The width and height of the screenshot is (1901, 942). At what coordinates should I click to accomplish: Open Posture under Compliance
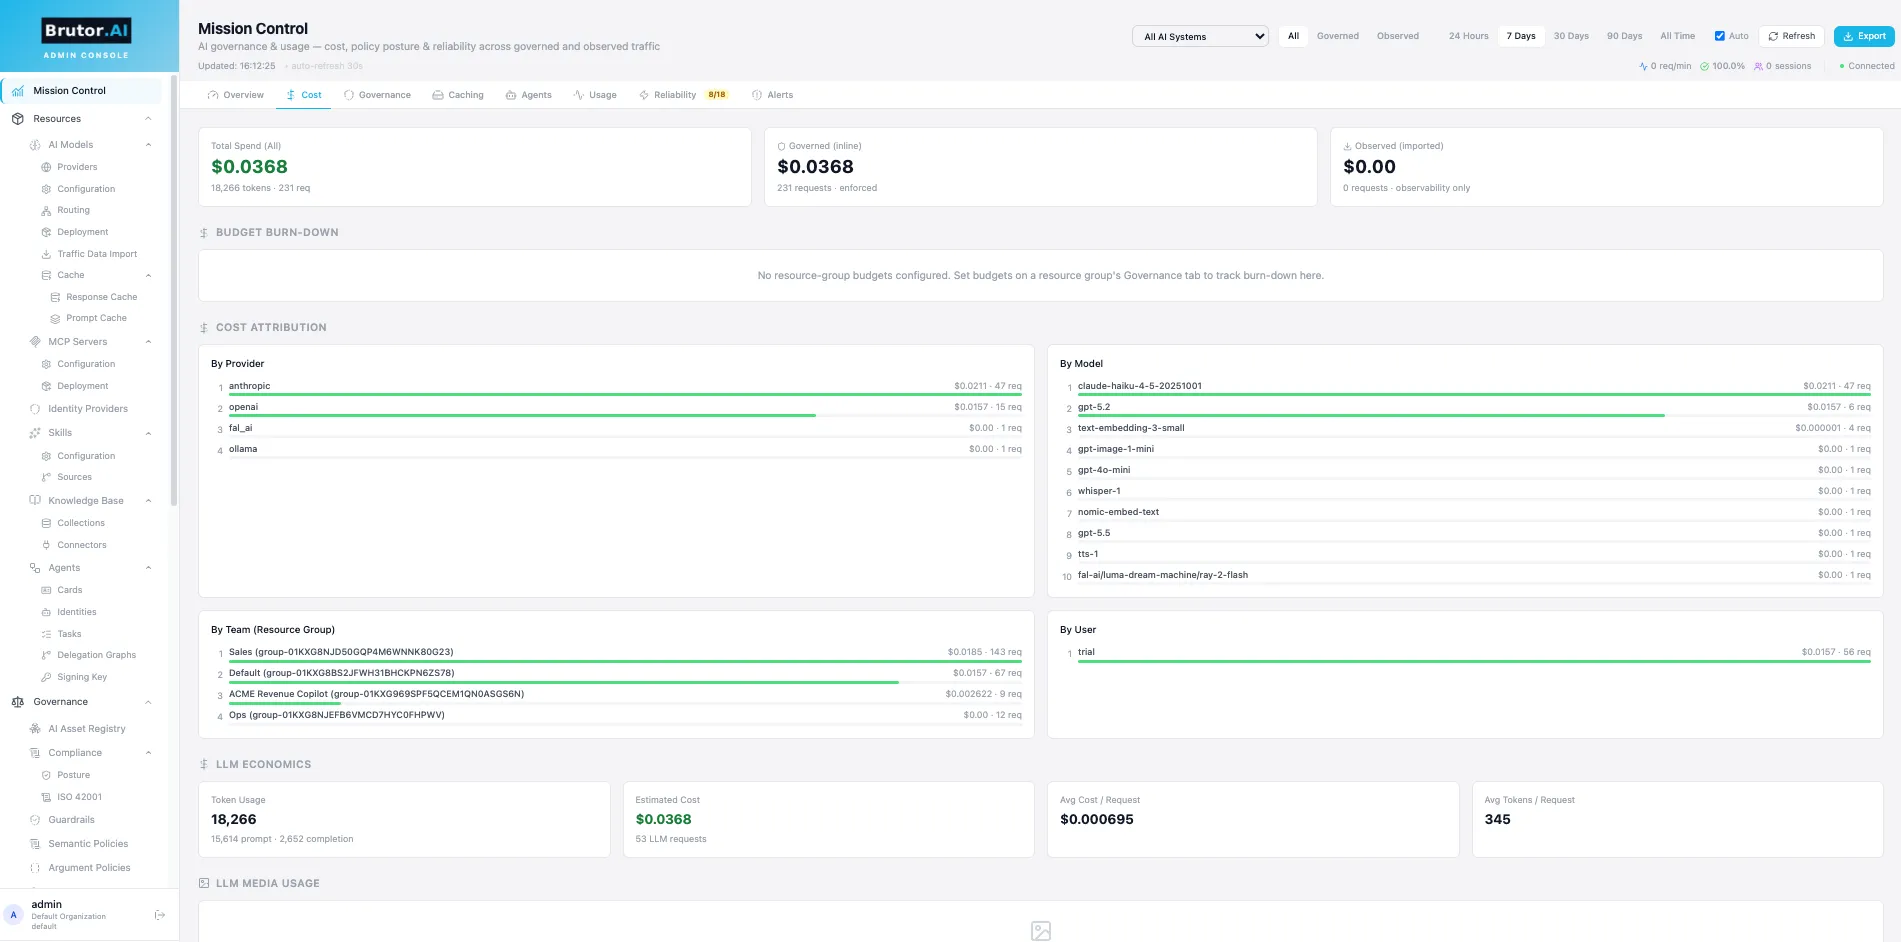tap(73, 775)
